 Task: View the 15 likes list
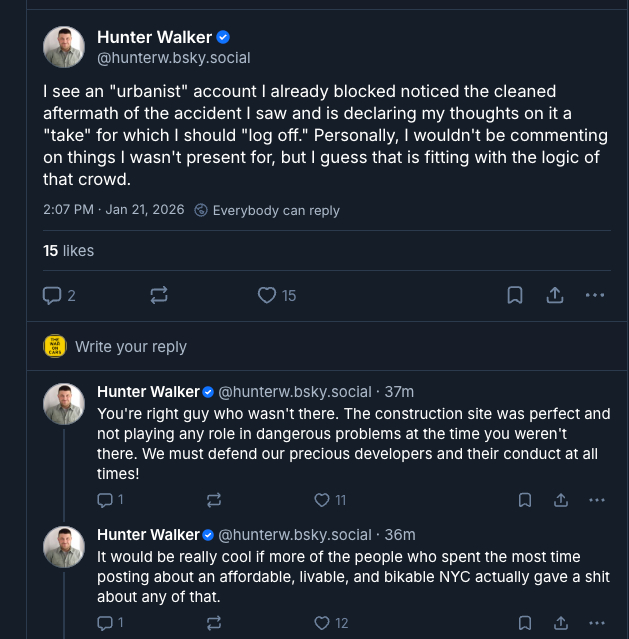(x=68, y=251)
